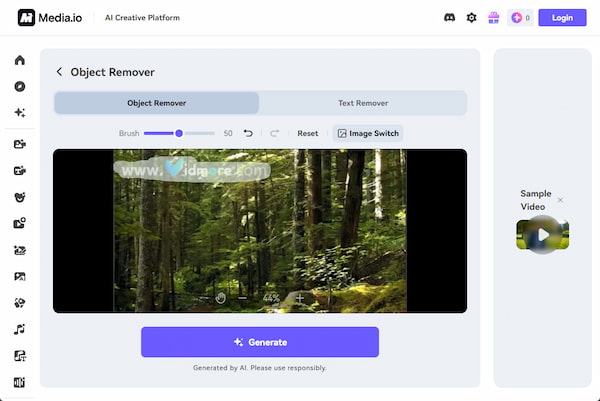Open settings via the gear icon
Viewport: 600px width, 401px height.
coord(472,18)
